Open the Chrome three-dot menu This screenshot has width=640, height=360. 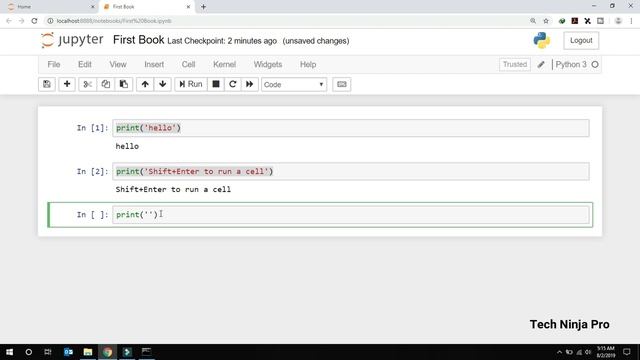click(x=631, y=21)
